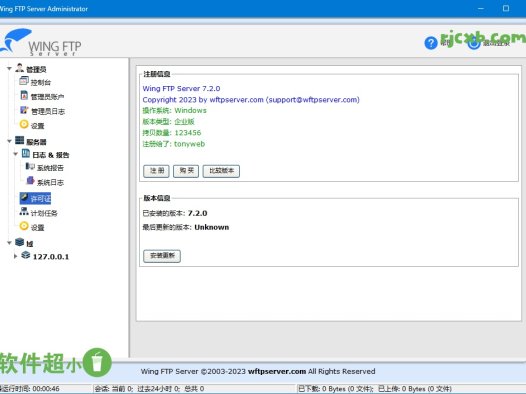The height and width of the screenshot is (394, 526).
Task: Click the 运行时间 00:00:46 status entry
Action: pos(30,389)
